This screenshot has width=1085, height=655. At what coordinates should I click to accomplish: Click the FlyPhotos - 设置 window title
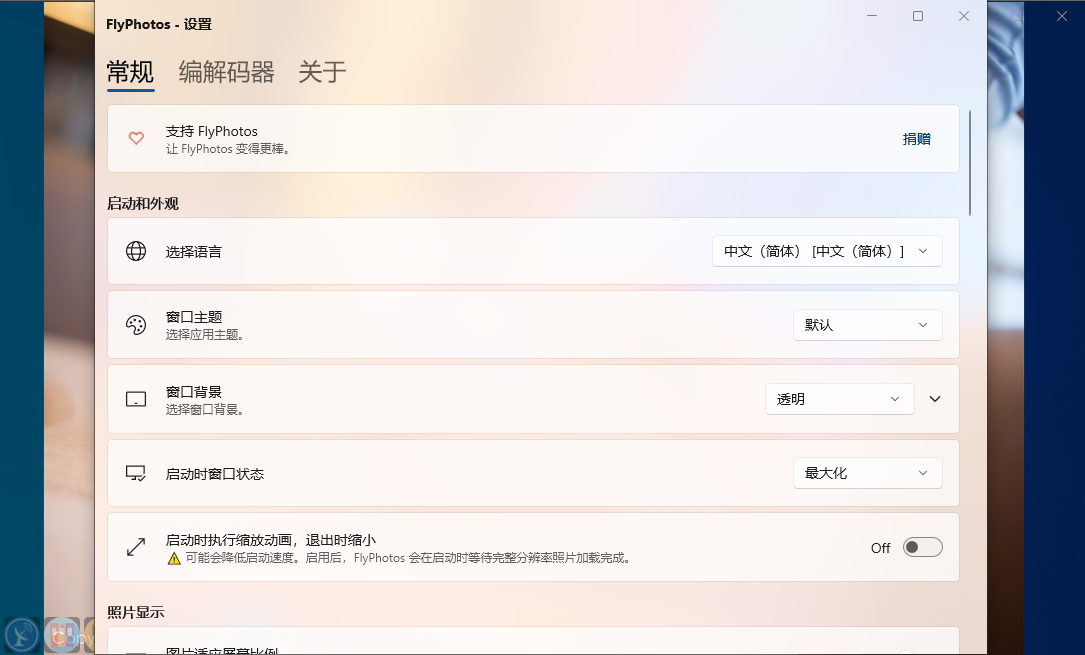(x=158, y=24)
